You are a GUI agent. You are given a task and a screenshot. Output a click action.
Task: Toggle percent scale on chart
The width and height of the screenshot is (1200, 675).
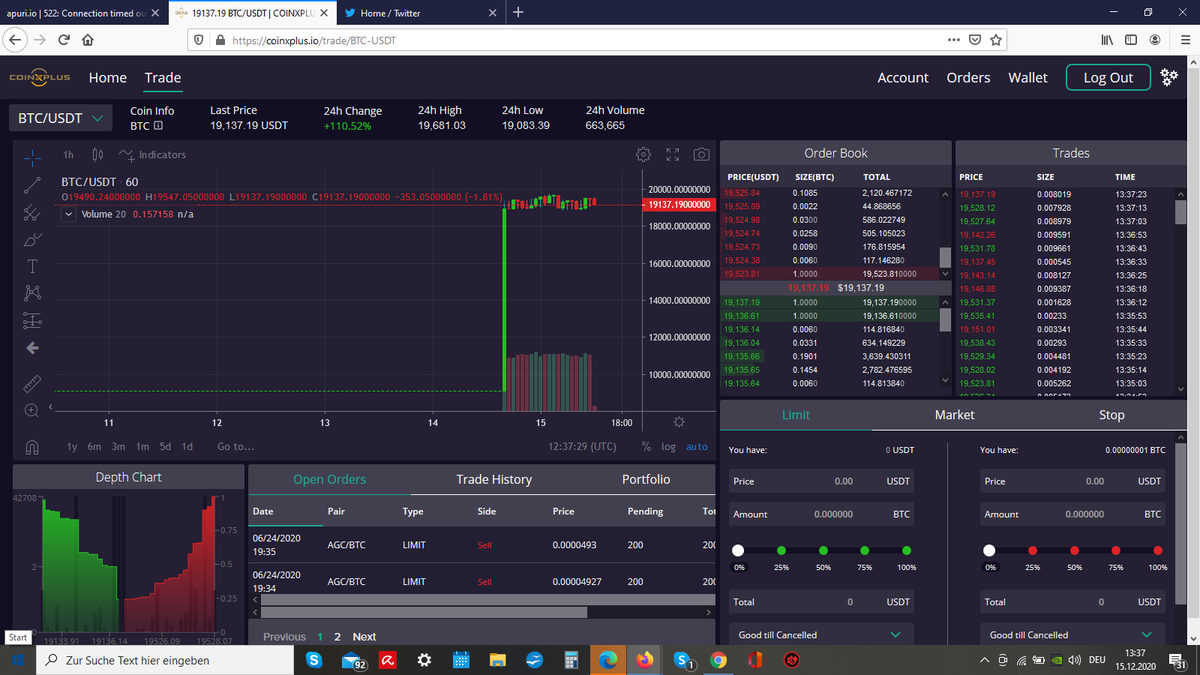[647, 447]
